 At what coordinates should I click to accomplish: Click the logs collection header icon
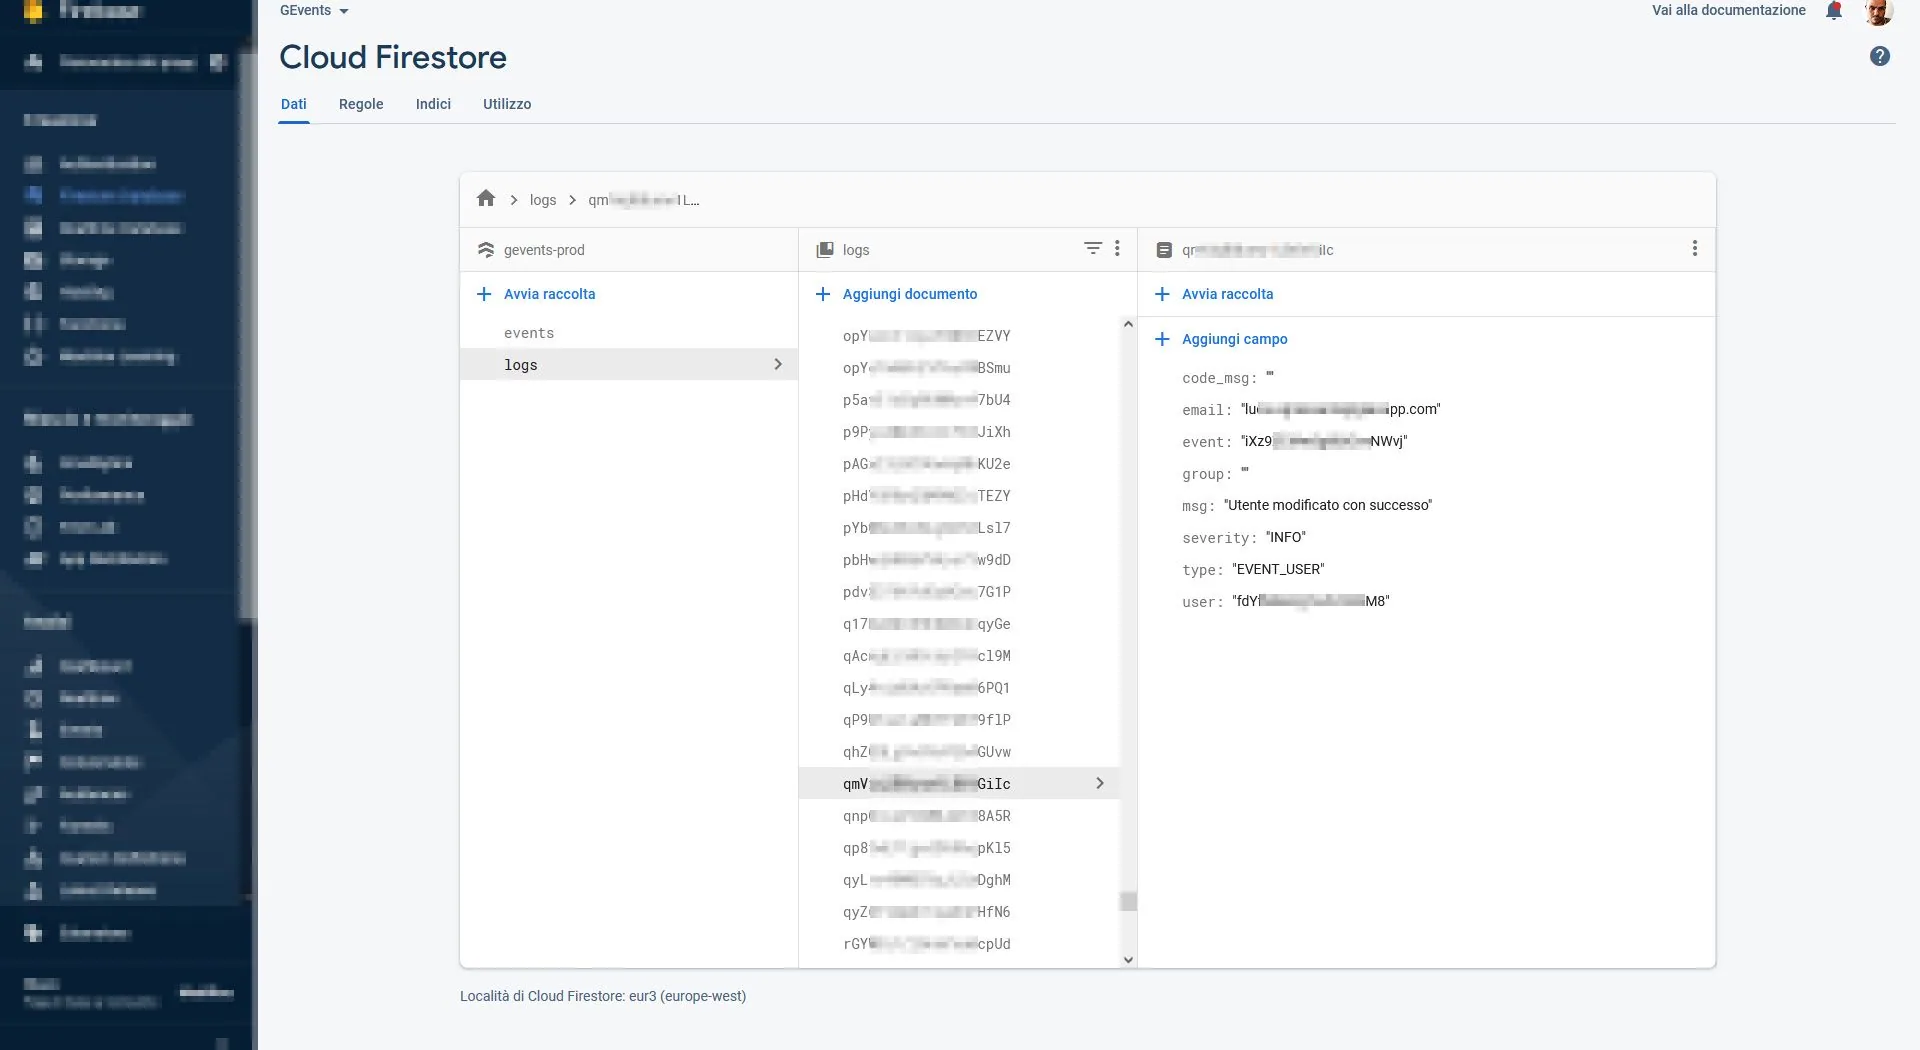(x=825, y=250)
